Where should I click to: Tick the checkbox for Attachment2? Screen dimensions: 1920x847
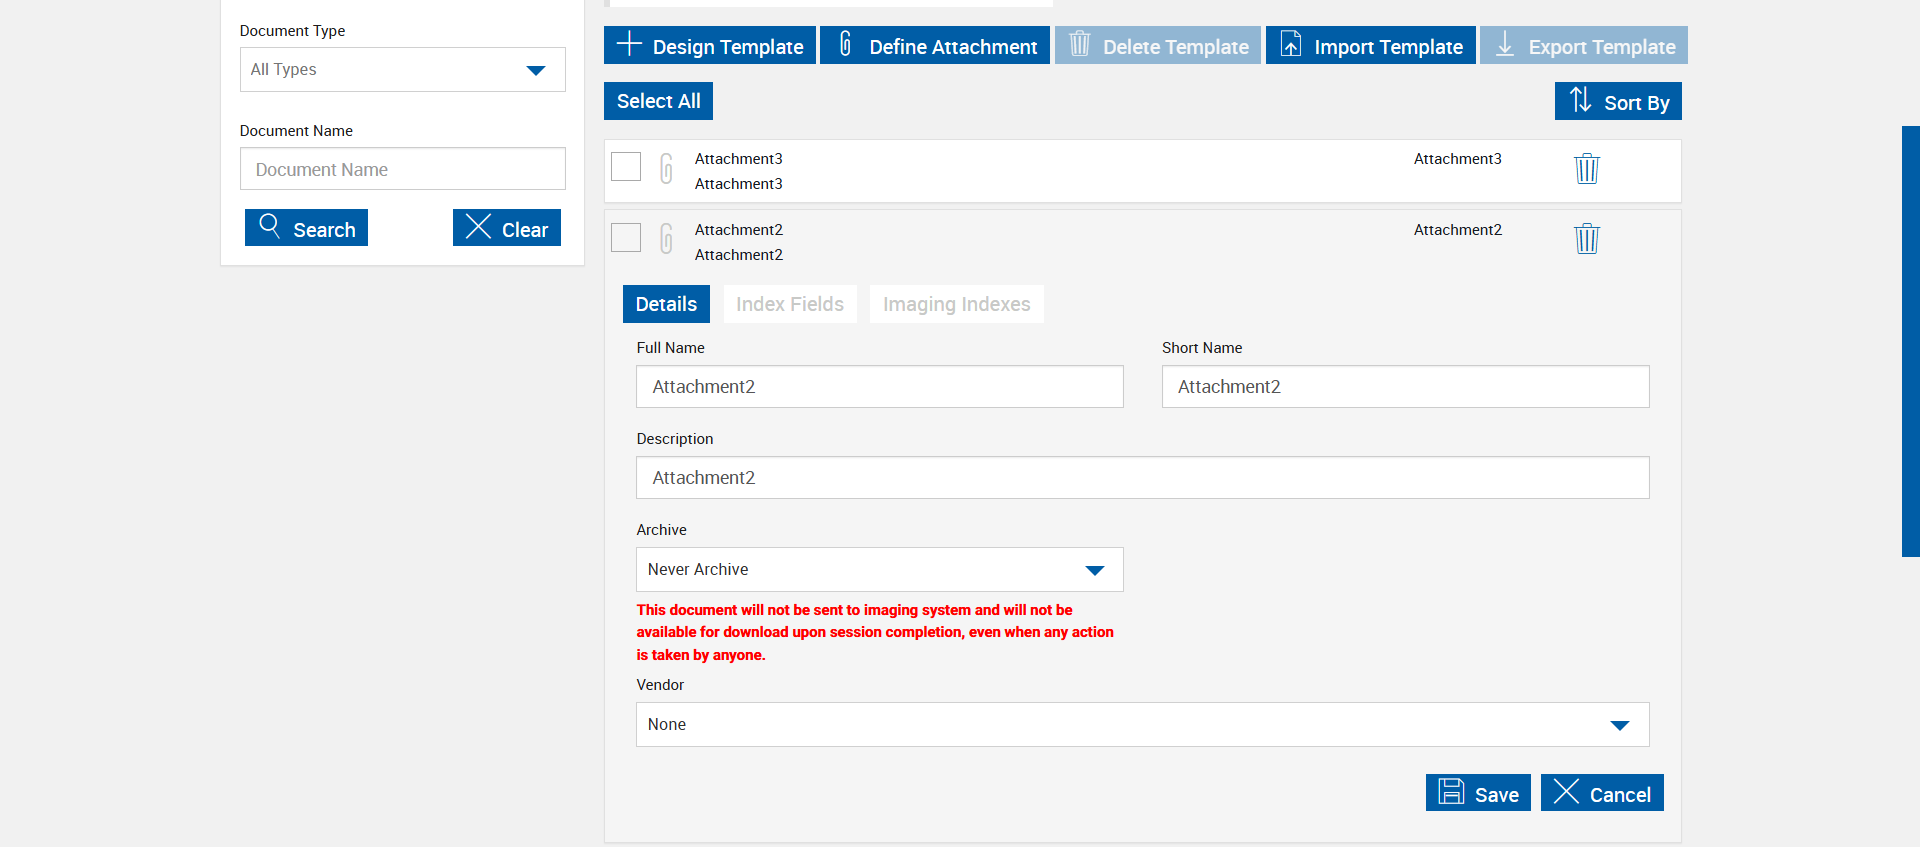click(626, 238)
